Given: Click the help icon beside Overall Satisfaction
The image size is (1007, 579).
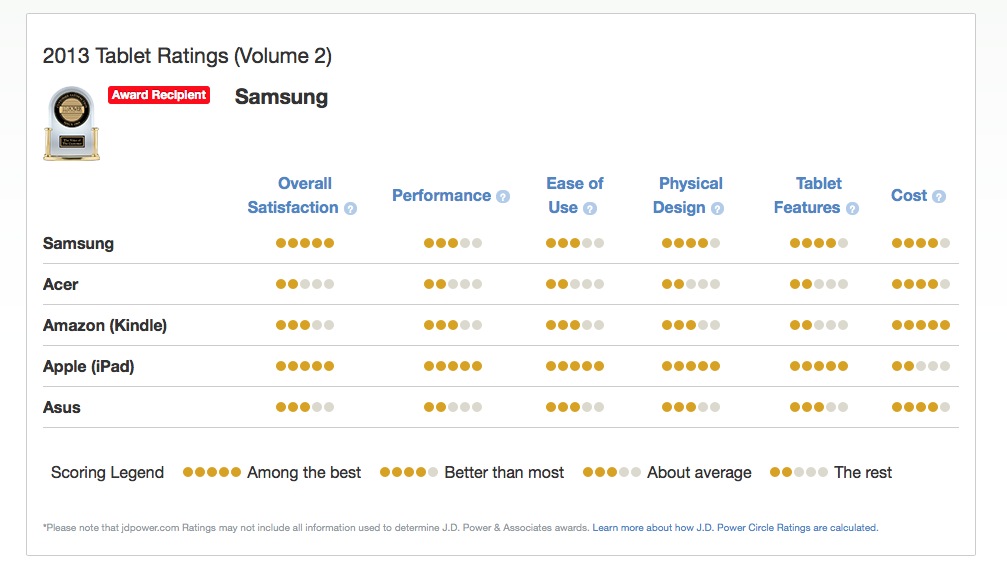Looking at the screenshot, I should click(350, 209).
